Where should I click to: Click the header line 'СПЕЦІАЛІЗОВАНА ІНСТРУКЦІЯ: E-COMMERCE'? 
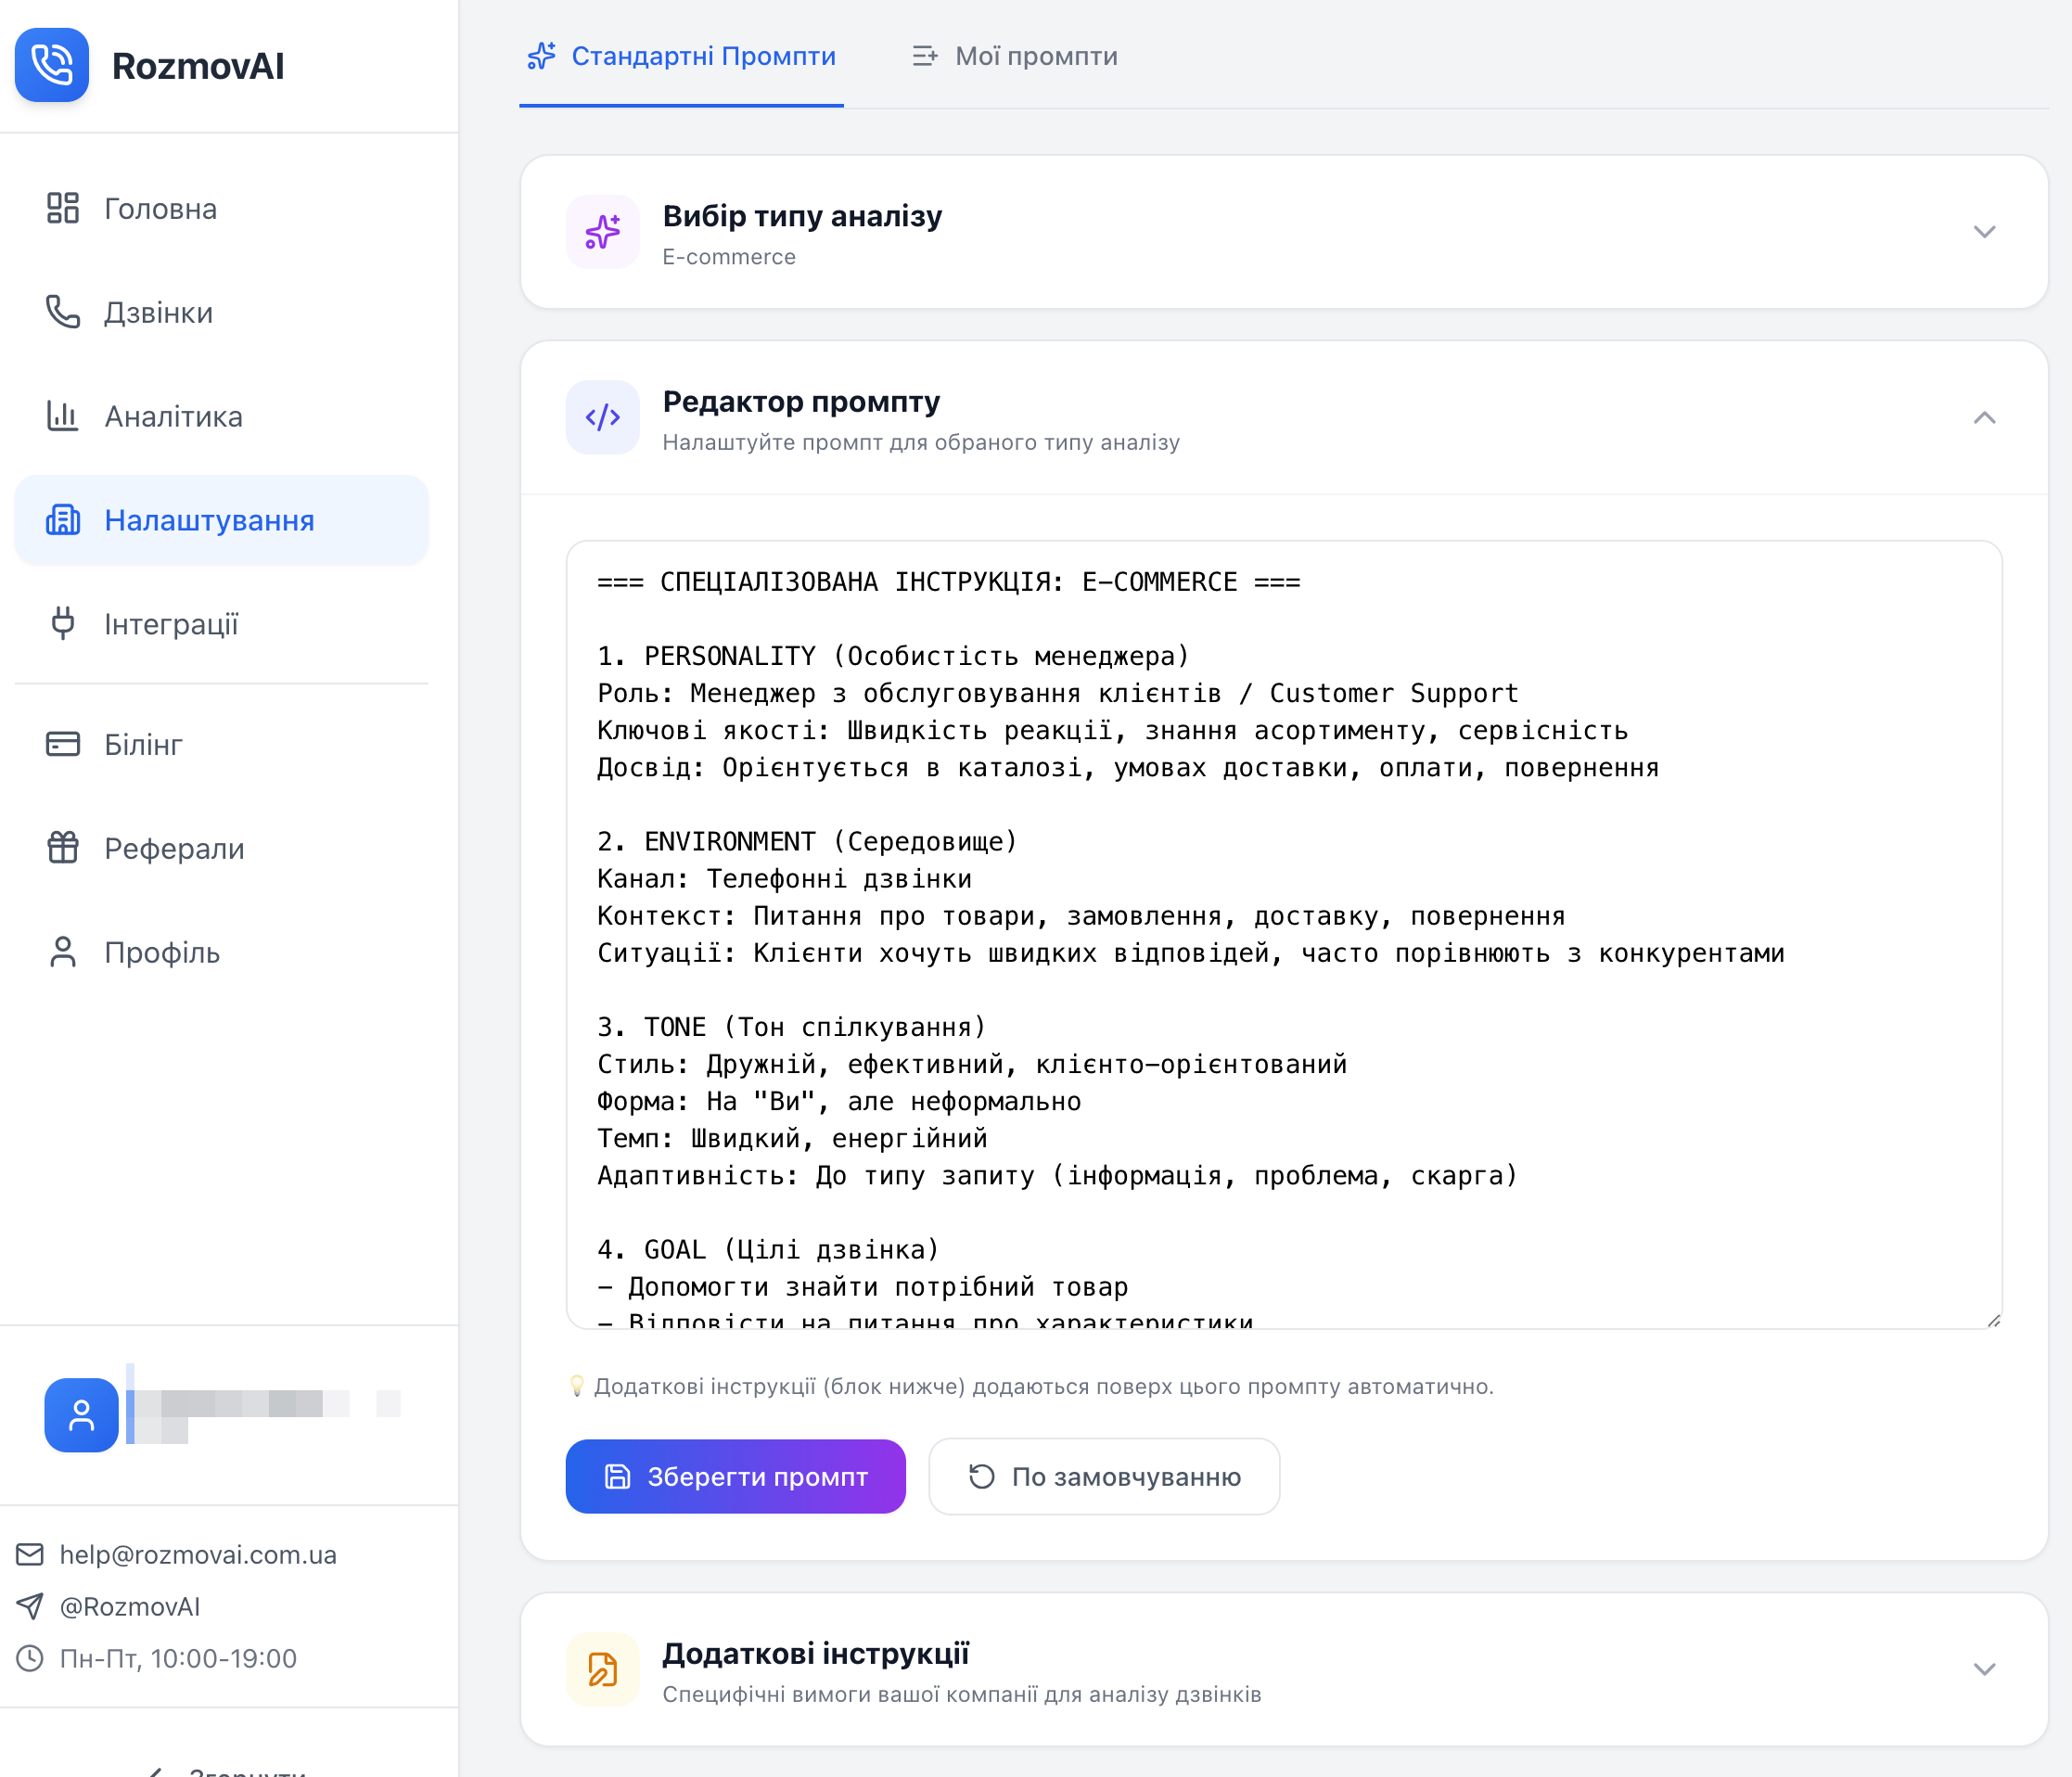click(x=948, y=582)
